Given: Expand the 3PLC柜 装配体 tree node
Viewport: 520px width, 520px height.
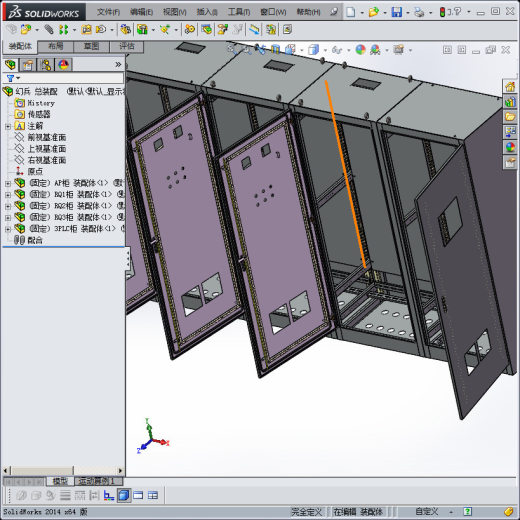Looking at the screenshot, I should 8,229.
